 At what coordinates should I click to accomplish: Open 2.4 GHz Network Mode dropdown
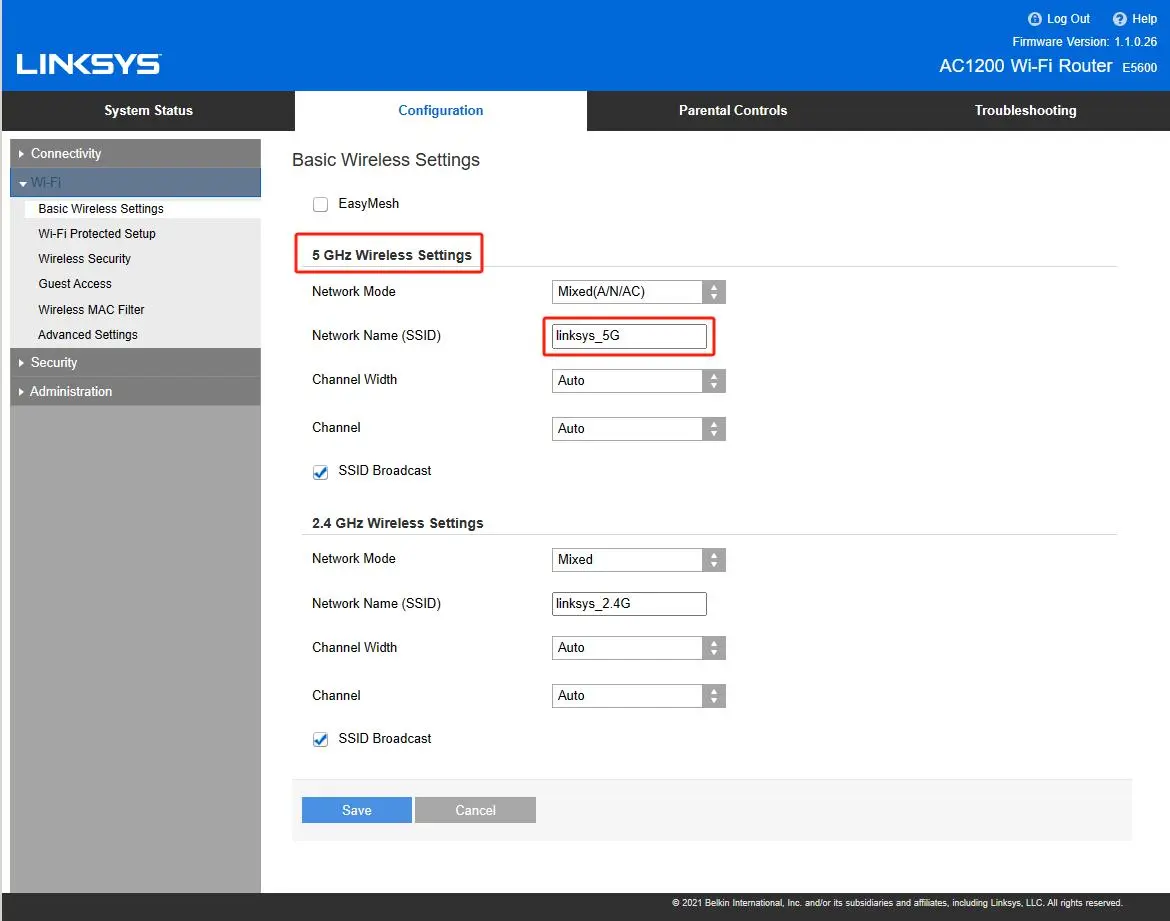638,560
